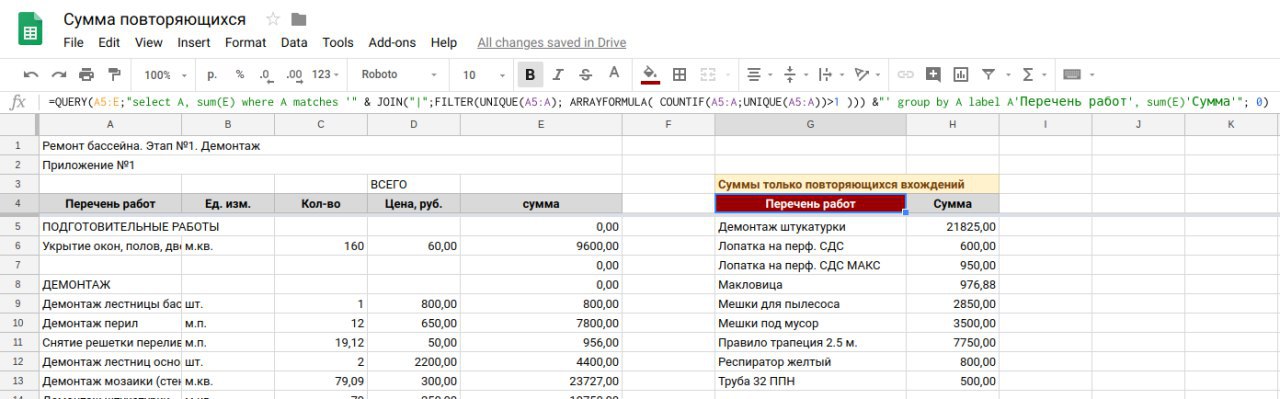This screenshot has height=399, width=1280.
Task: Open the Google Sheets home icon
Action: 30,30
